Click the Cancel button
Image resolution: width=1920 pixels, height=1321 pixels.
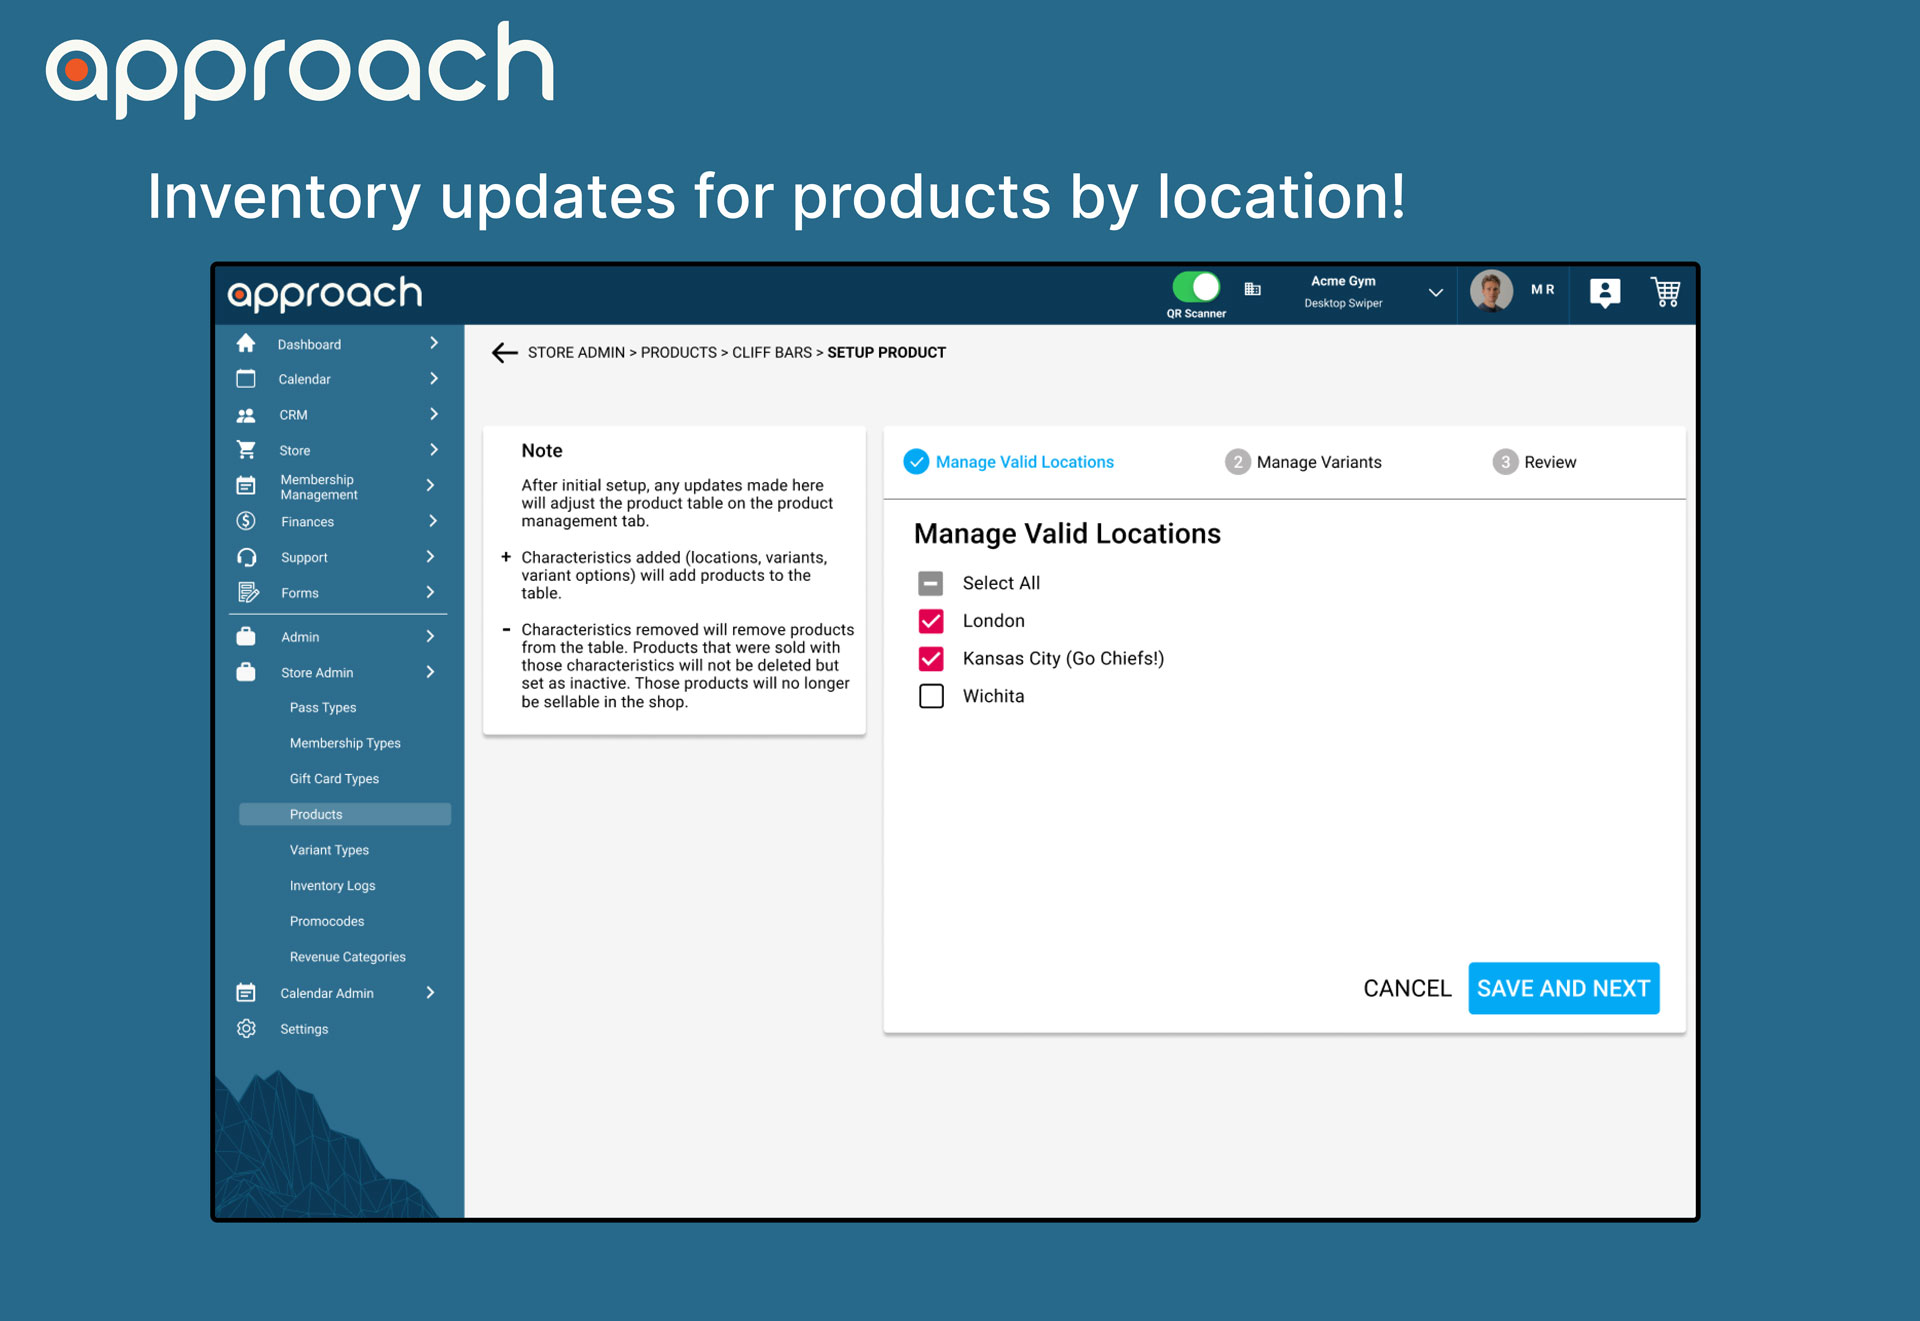[x=1407, y=988]
